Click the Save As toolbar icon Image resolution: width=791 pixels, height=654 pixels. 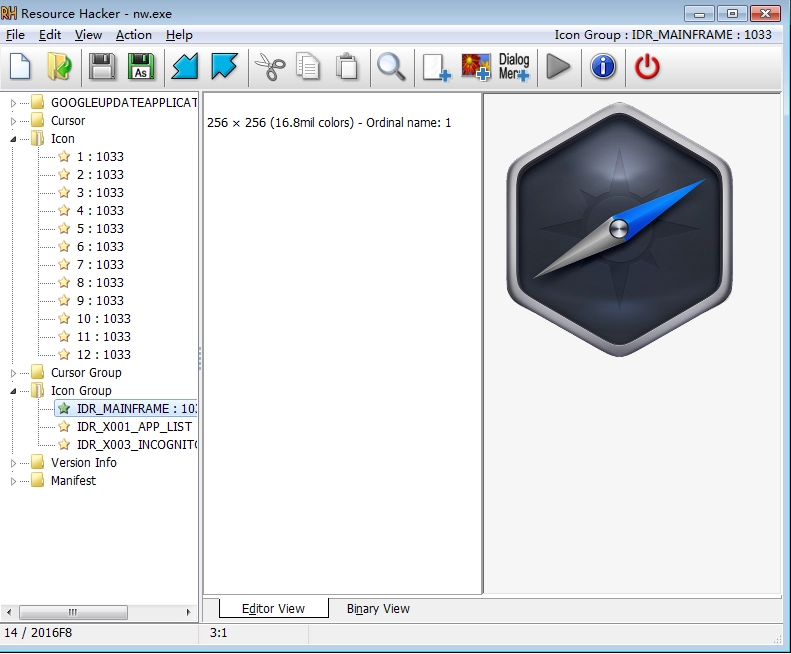142,67
